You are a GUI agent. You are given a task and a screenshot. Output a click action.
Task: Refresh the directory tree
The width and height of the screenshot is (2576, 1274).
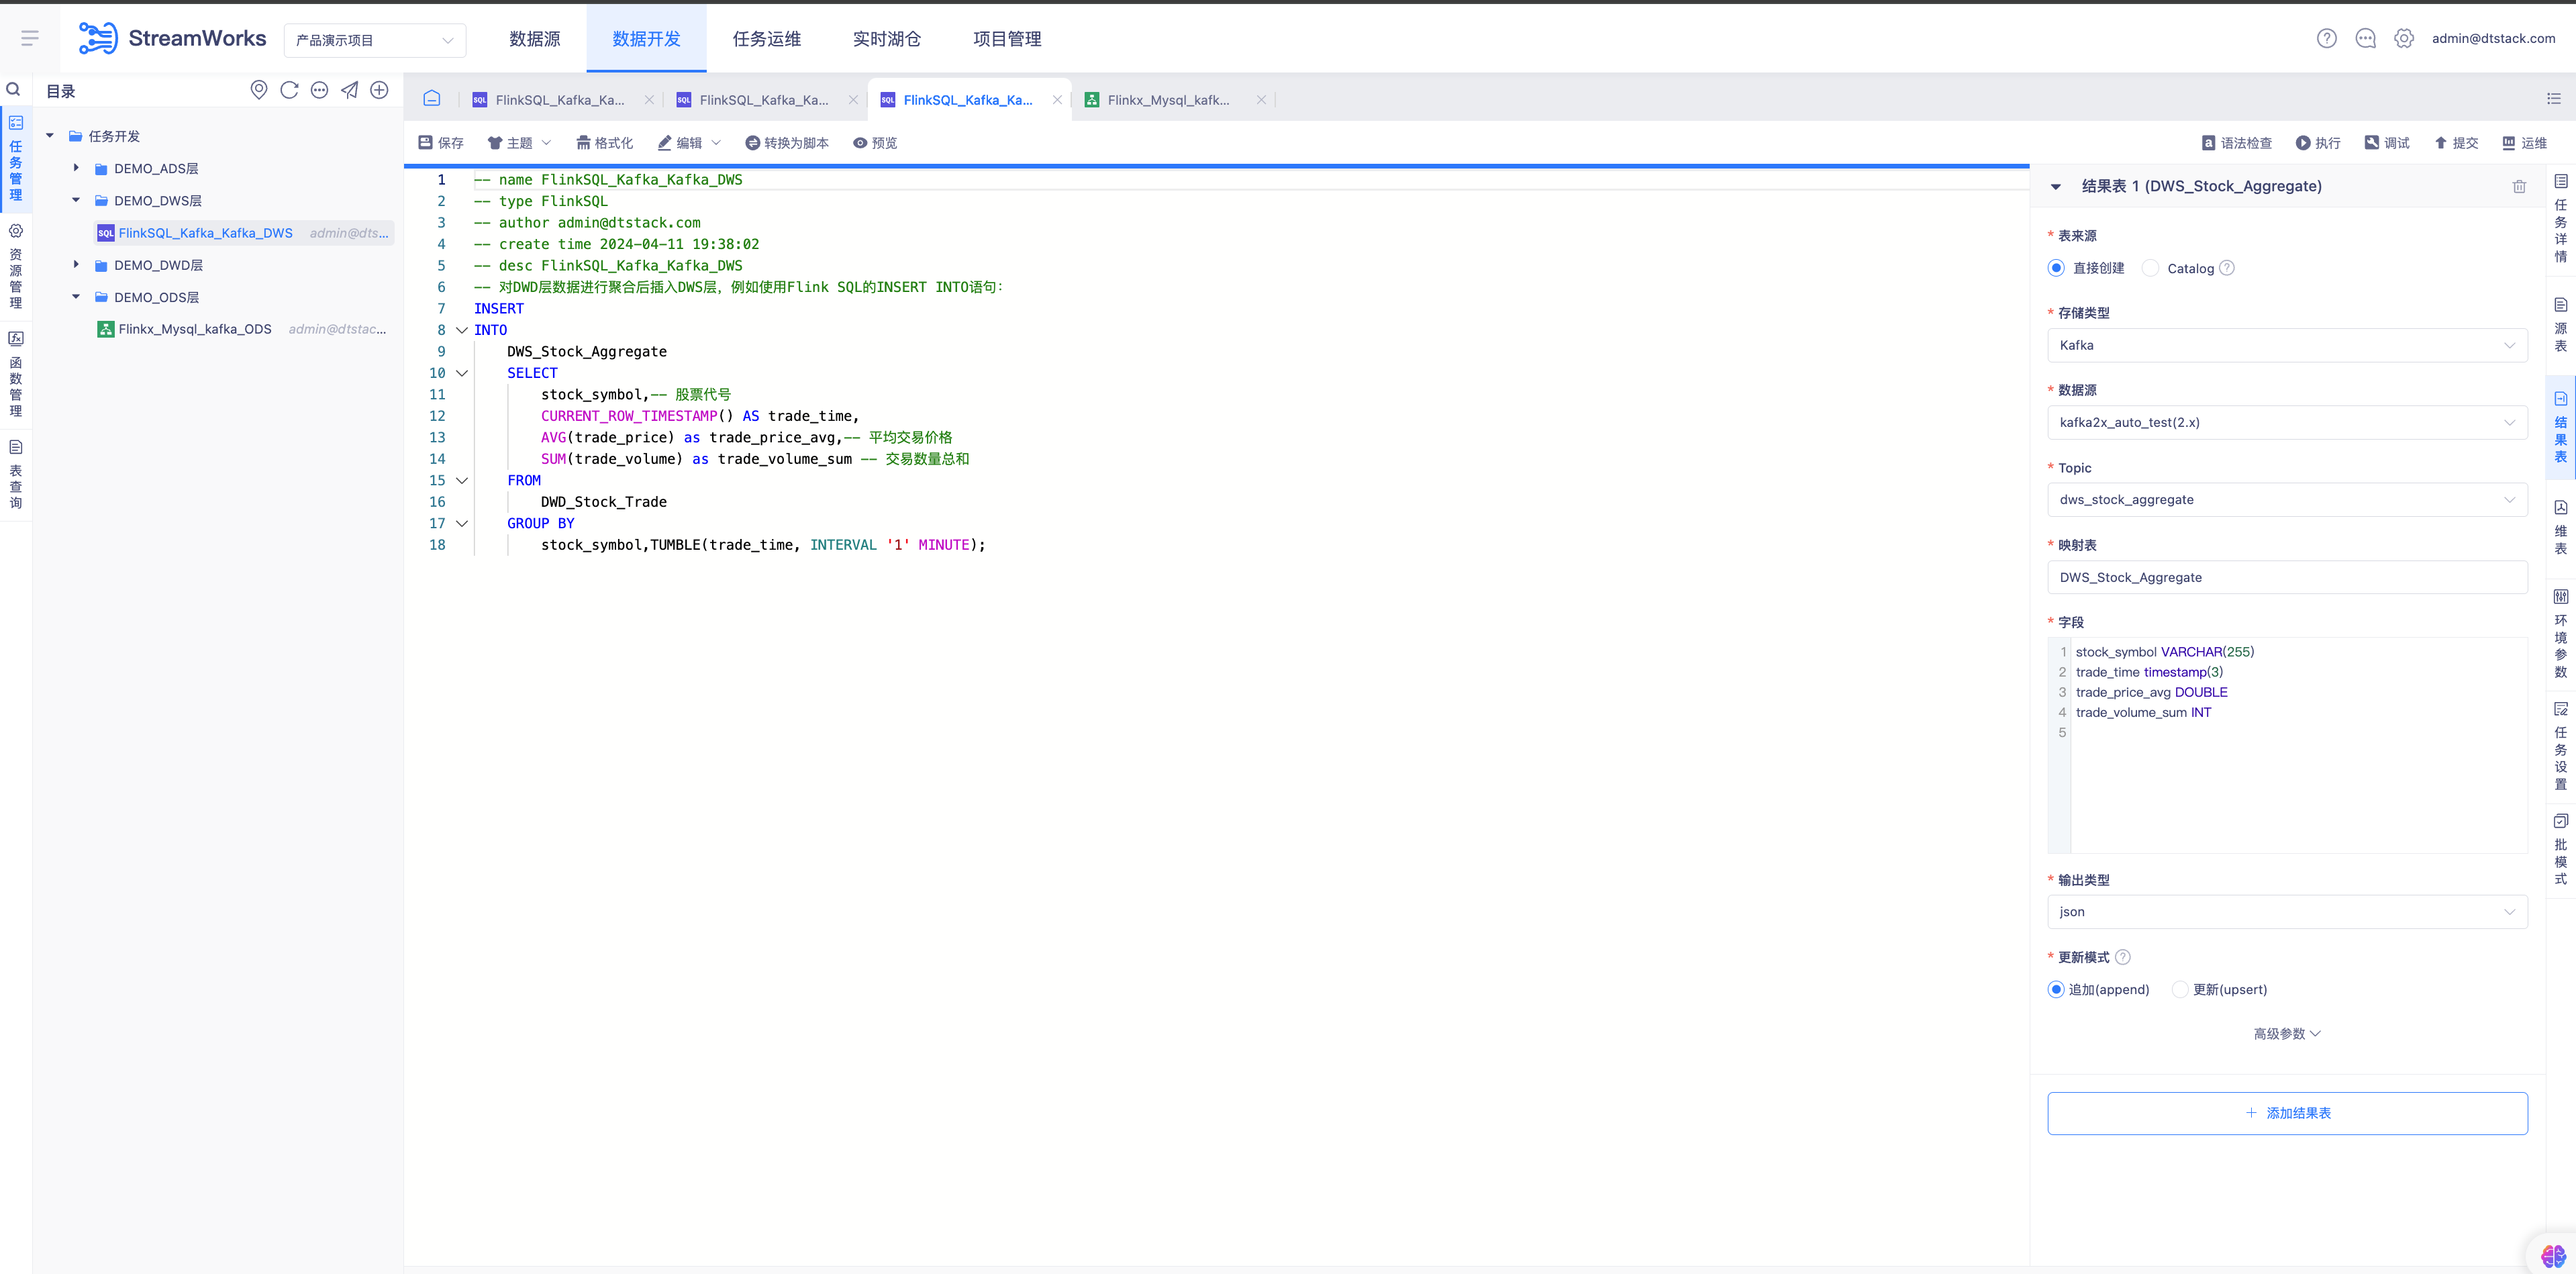[x=289, y=90]
